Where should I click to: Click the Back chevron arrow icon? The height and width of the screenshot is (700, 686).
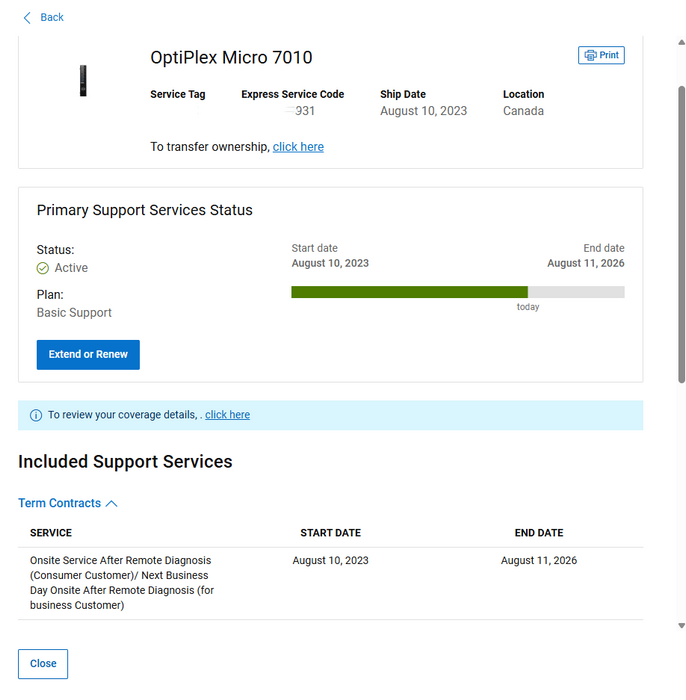coord(27,18)
